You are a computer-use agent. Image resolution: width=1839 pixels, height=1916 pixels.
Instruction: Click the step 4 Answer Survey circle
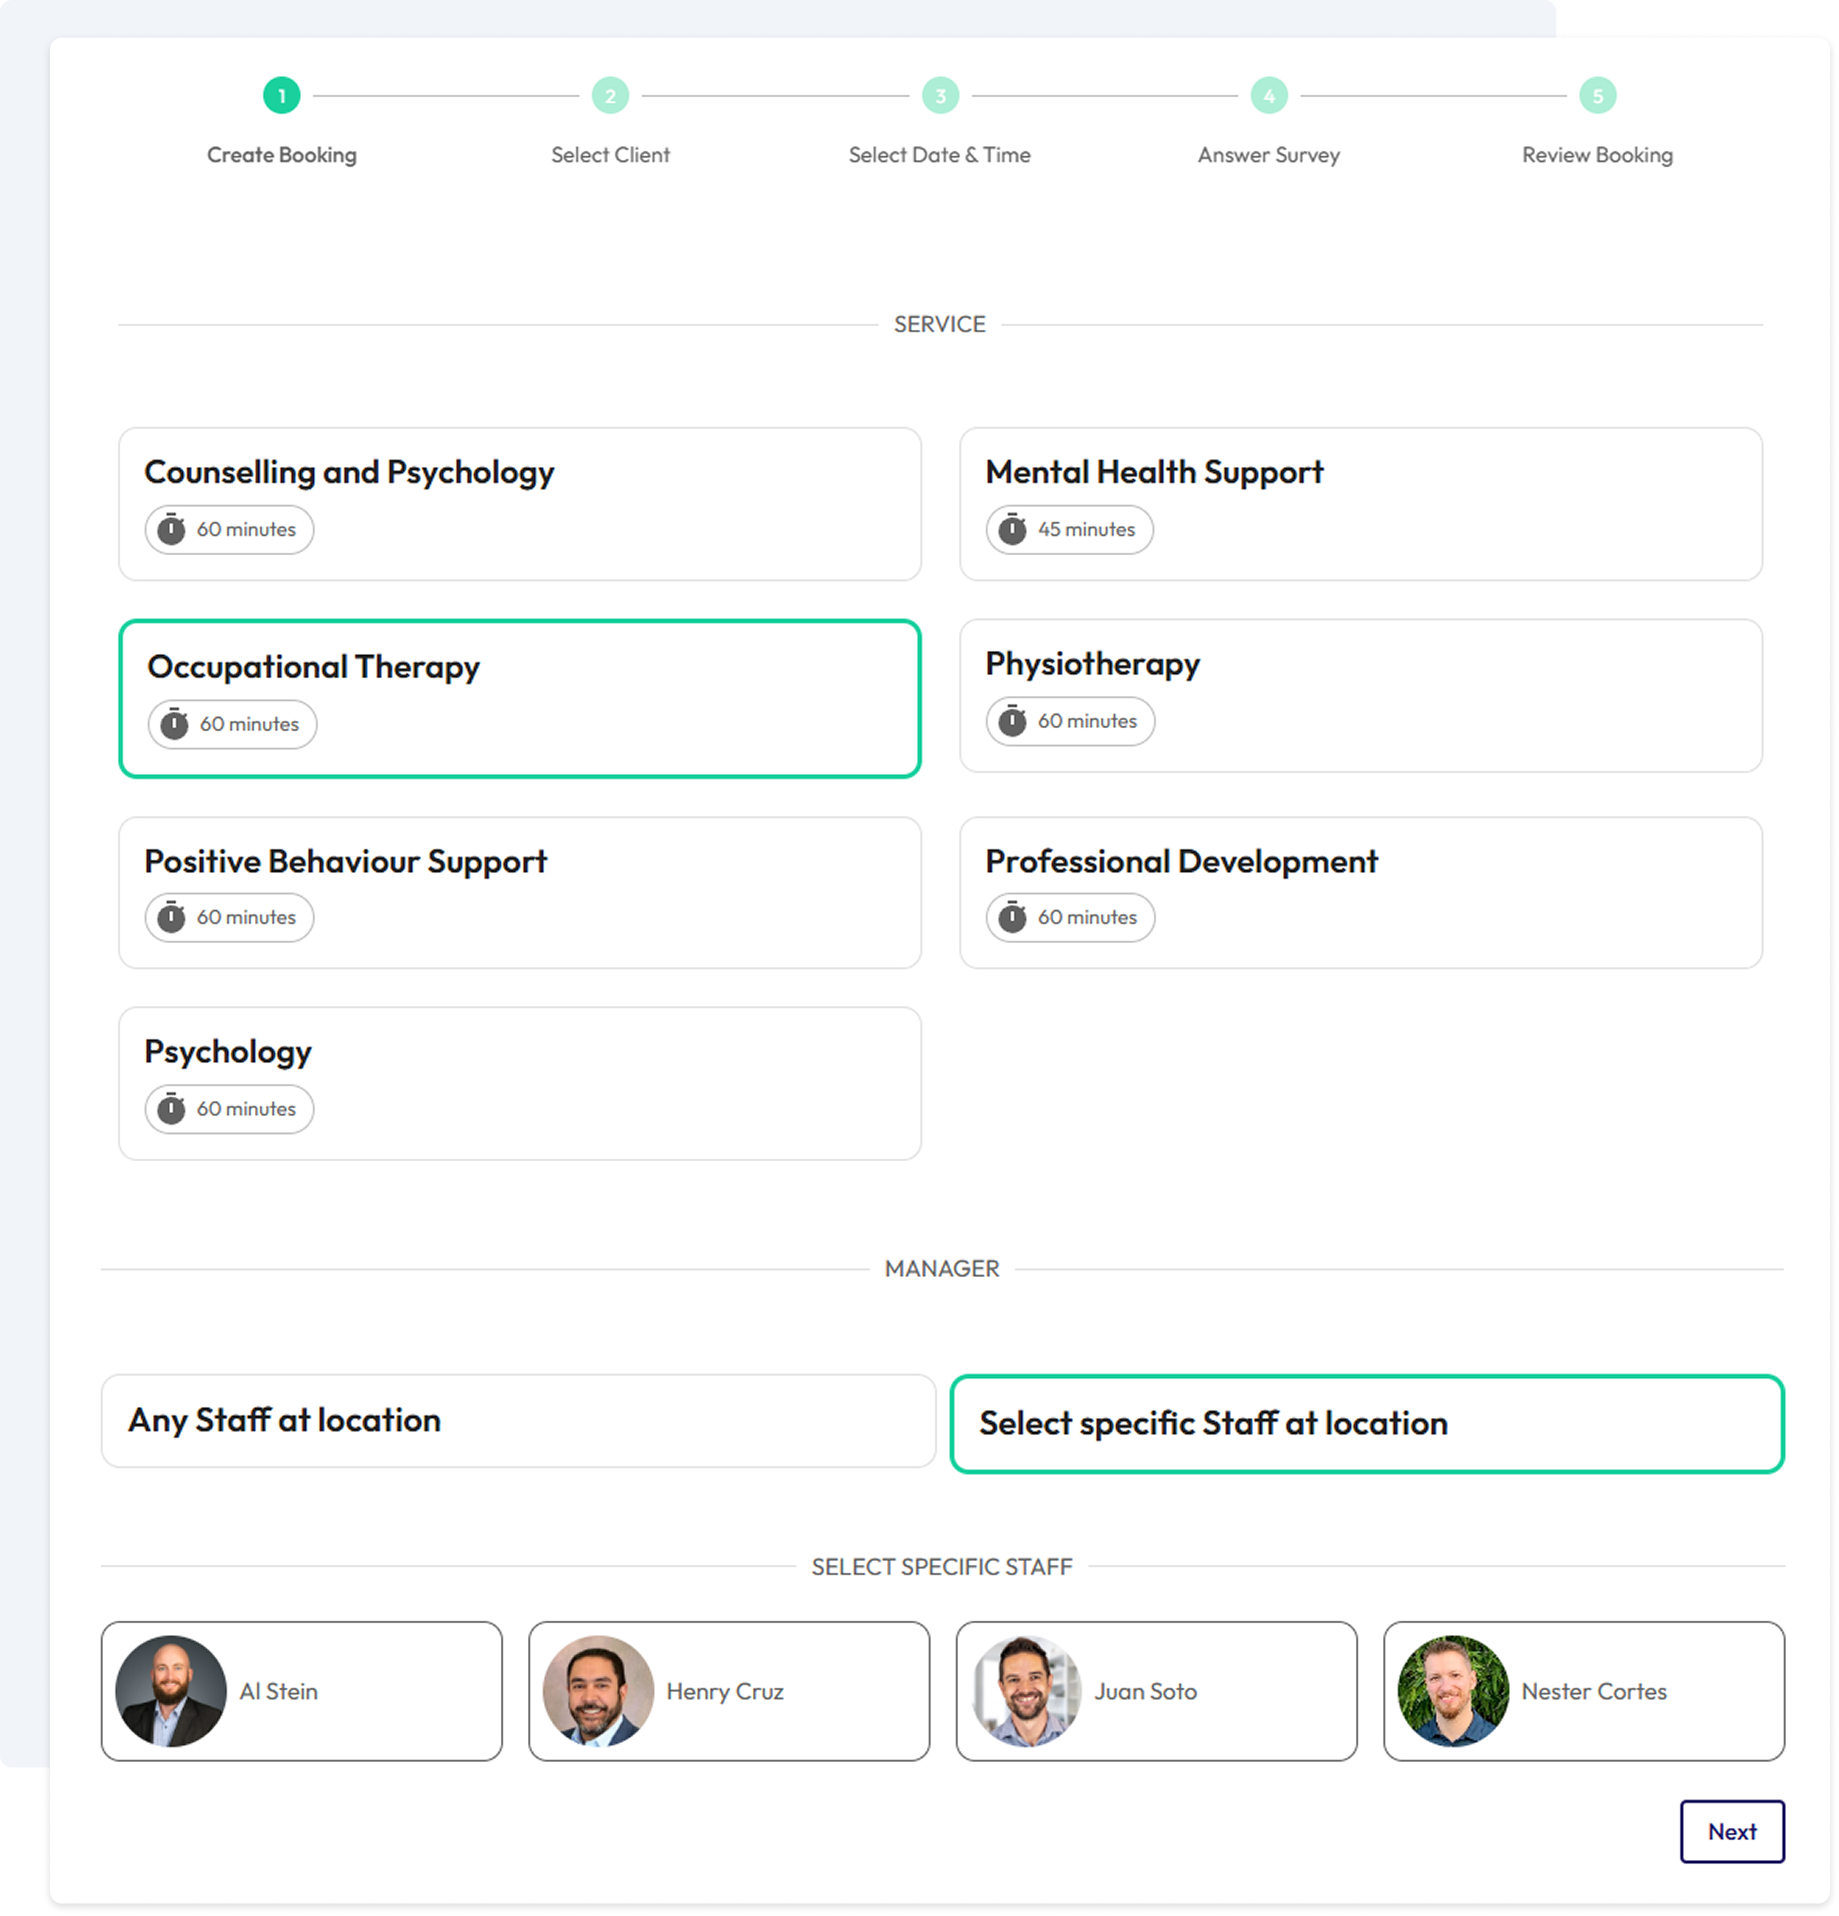click(1269, 96)
